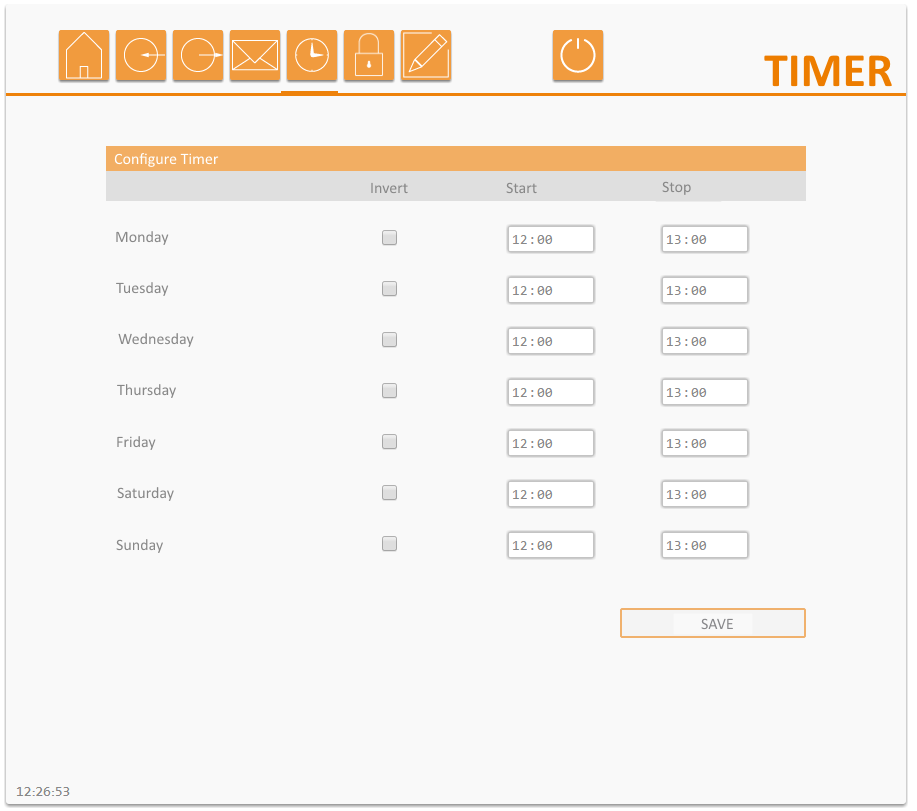The width and height of the screenshot is (917, 811).
Task: Tick Friday's Invert checkbox
Action: pyautogui.click(x=390, y=442)
